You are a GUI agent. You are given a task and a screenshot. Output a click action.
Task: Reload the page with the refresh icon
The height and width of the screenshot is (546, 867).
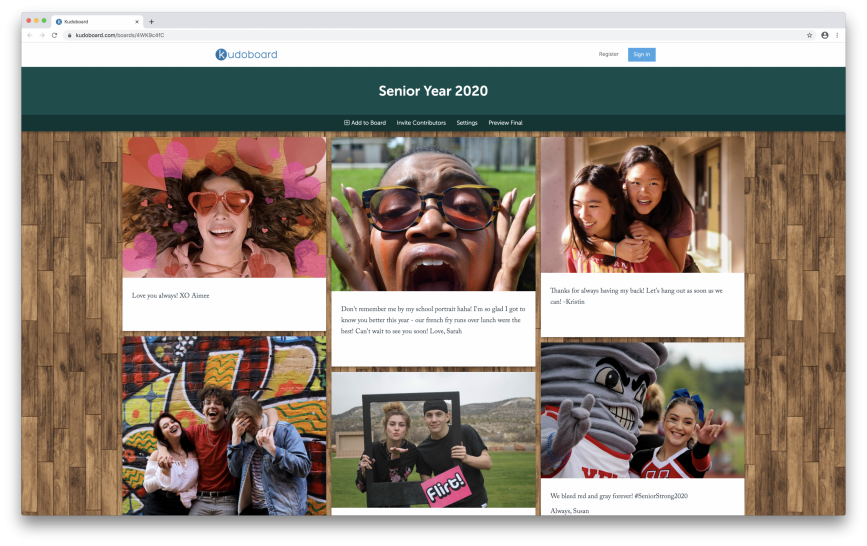54,35
